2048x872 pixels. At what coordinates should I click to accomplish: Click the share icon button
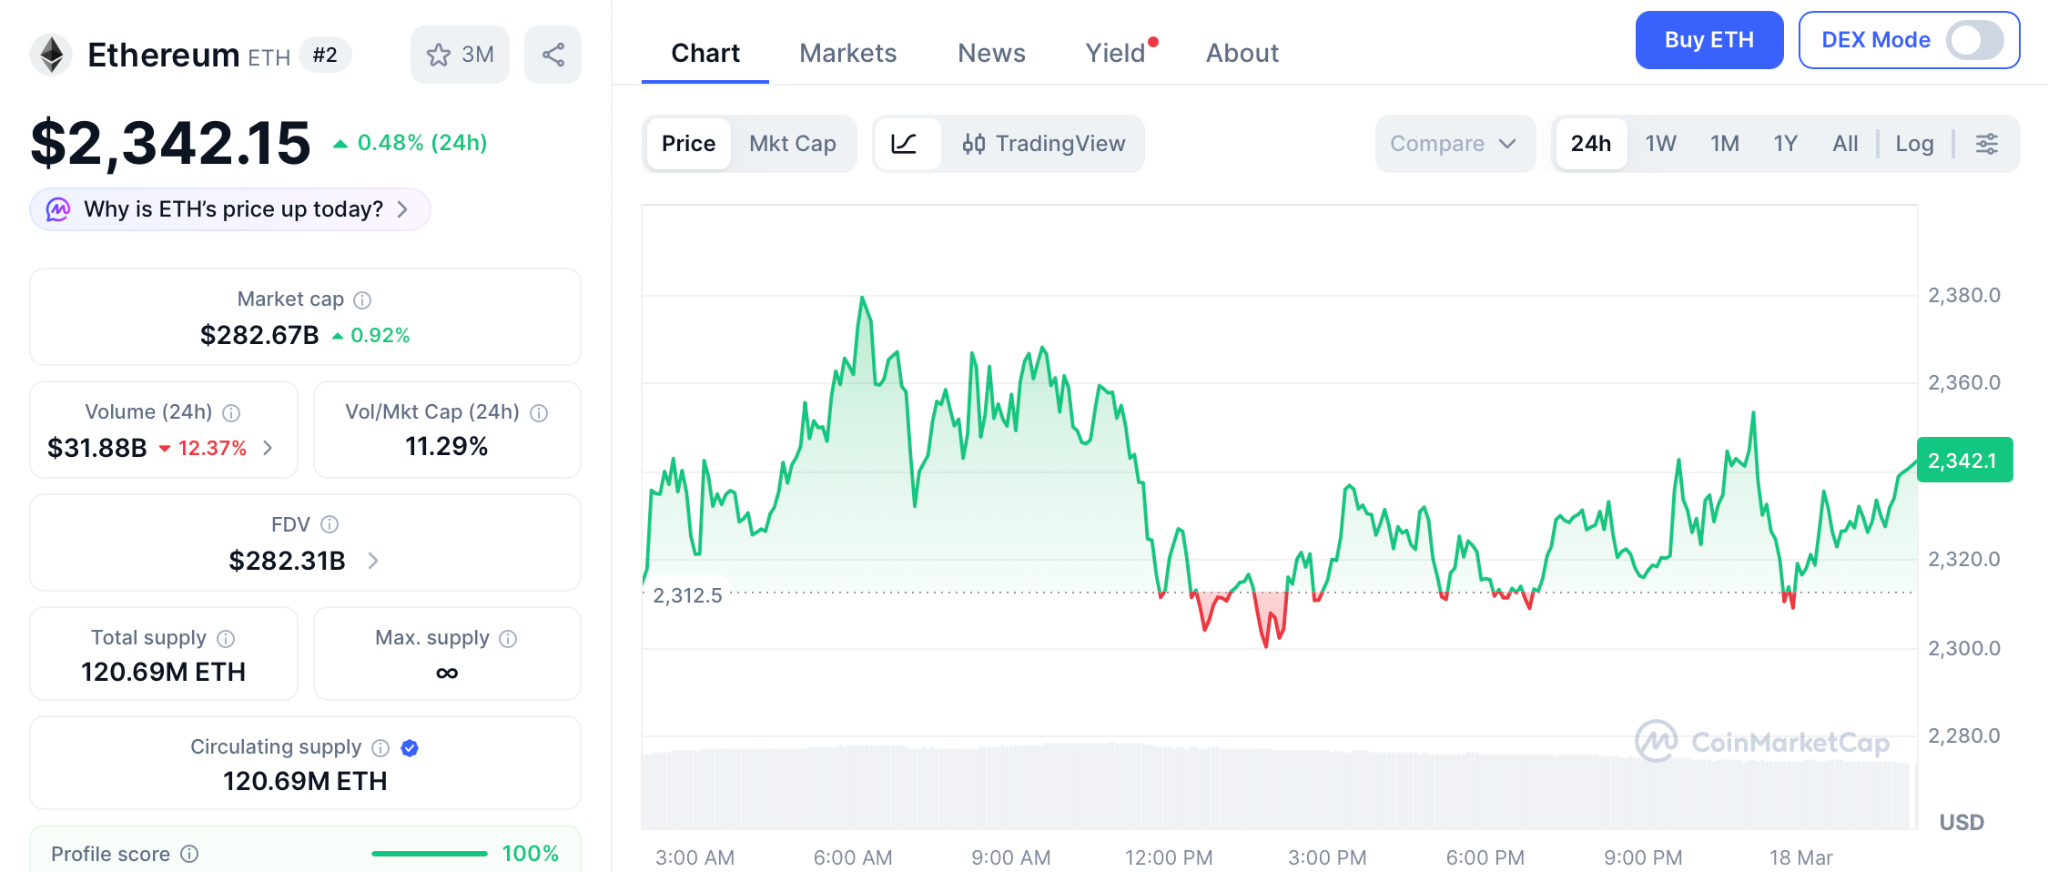(x=553, y=55)
